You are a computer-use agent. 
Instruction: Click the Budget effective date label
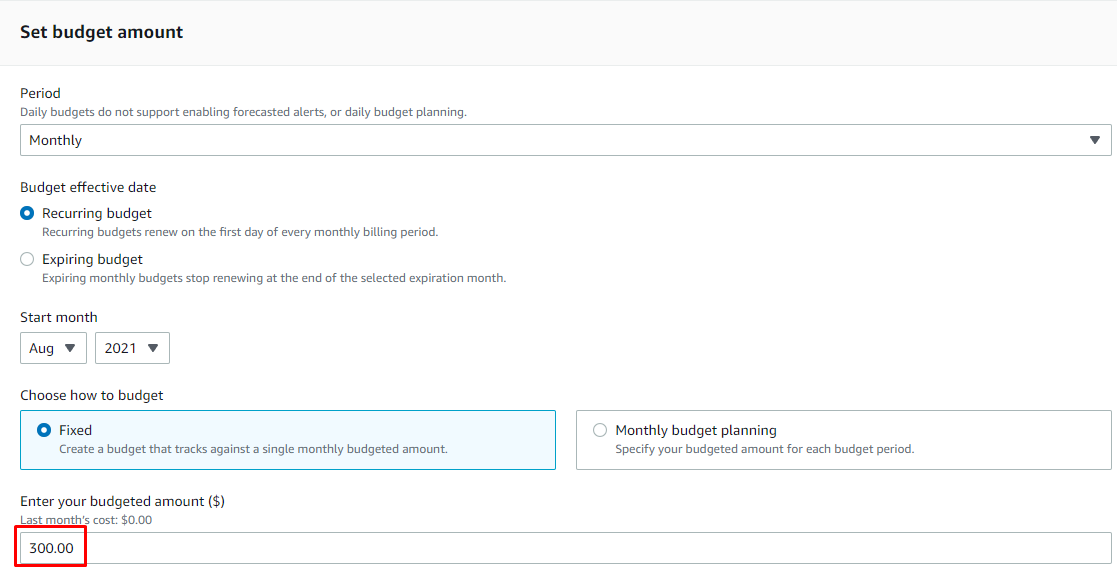(x=88, y=187)
